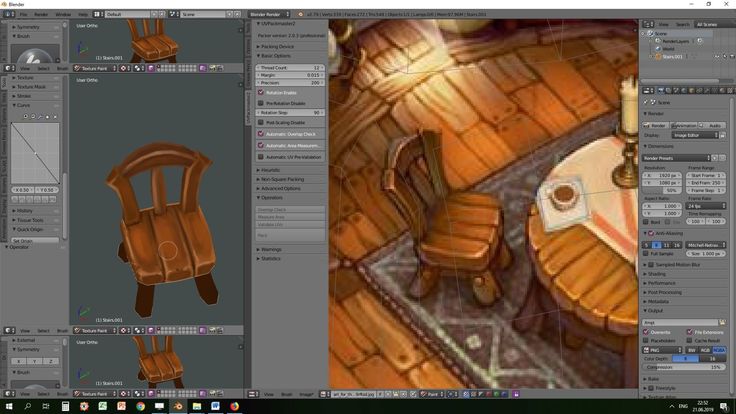The width and height of the screenshot is (736, 414).
Task: Expand the Non-Square Packing panel
Action: [281, 179]
